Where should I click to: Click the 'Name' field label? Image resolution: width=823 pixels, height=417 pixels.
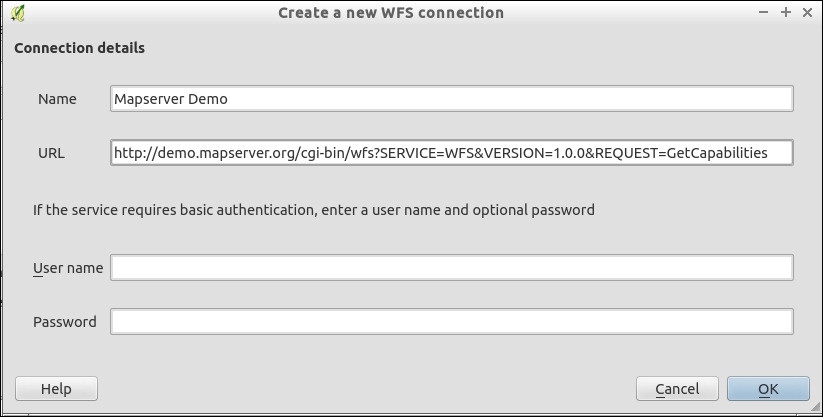(57, 99)
